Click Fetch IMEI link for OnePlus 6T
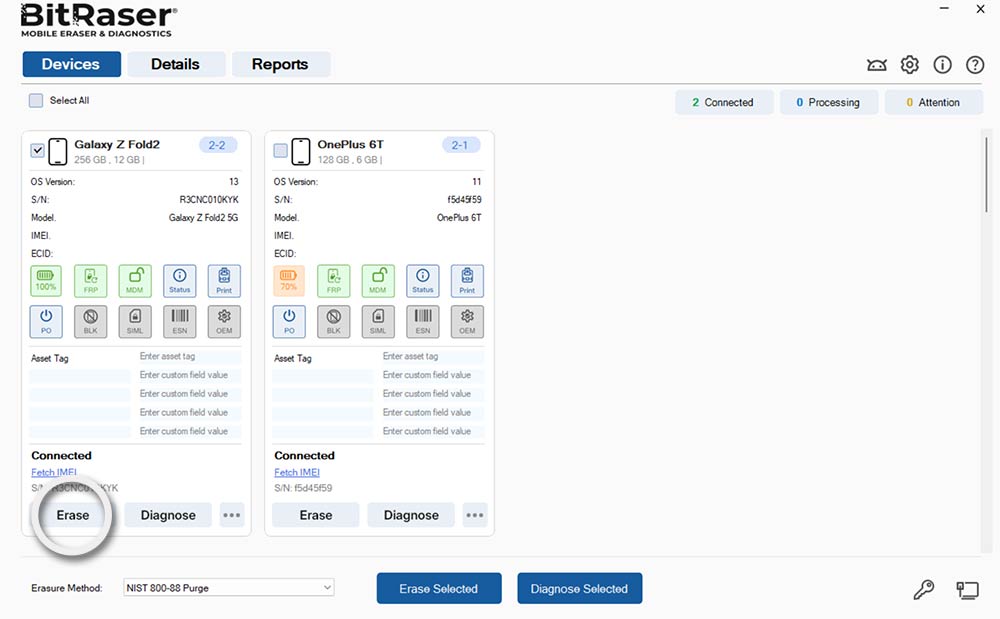 297,472
